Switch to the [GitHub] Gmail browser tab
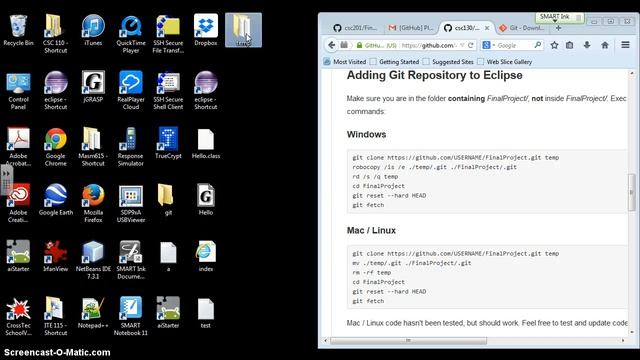The image size is (640, 360). click(x=410, y=28)
